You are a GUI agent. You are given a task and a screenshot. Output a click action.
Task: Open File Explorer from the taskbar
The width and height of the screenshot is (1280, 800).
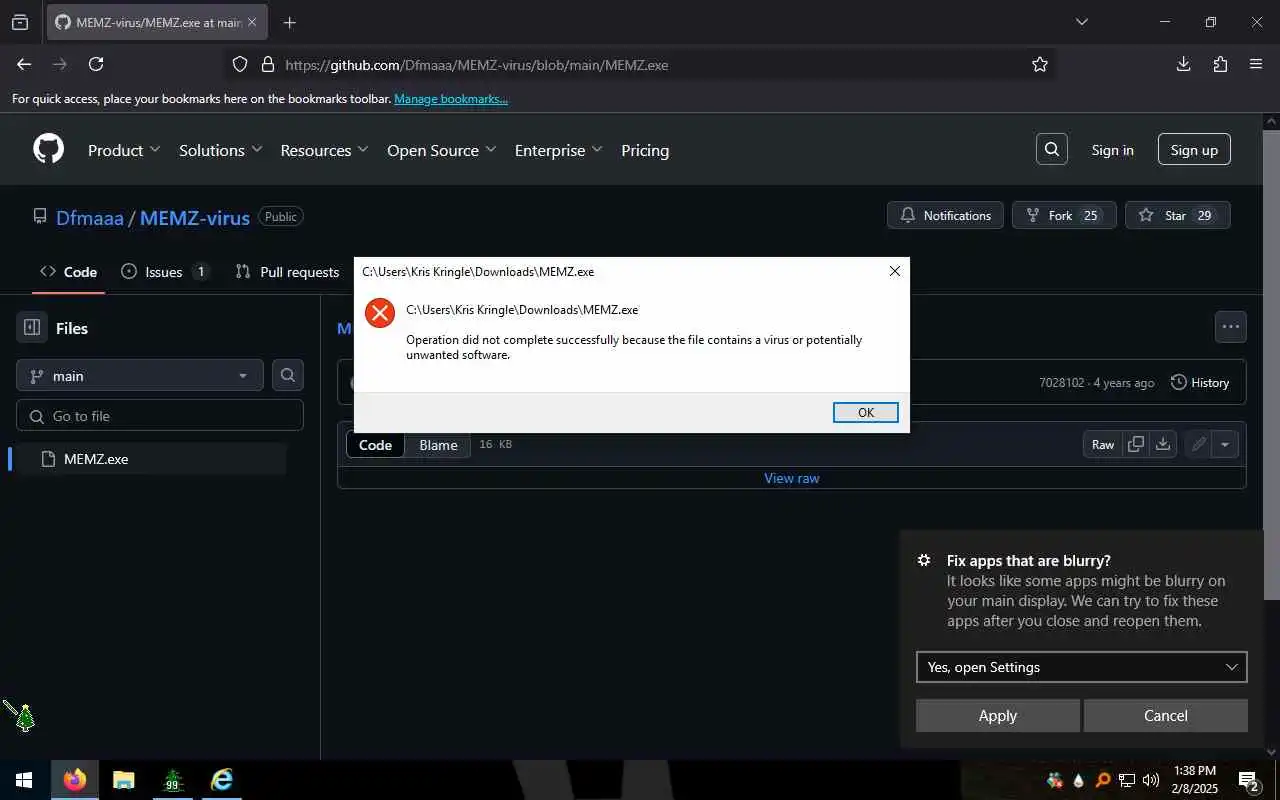(123, 780)
